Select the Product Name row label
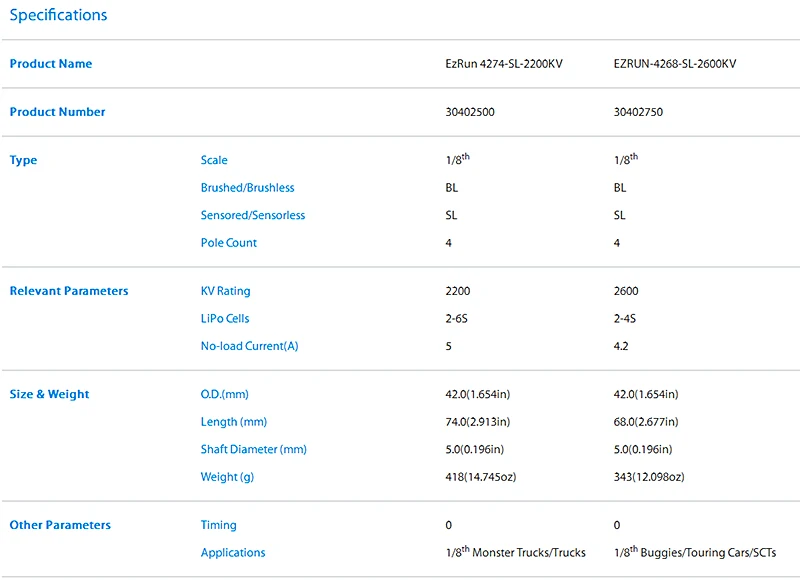This screenshot has width=800, height=580. pyautogui.click(x=51, y=64)
